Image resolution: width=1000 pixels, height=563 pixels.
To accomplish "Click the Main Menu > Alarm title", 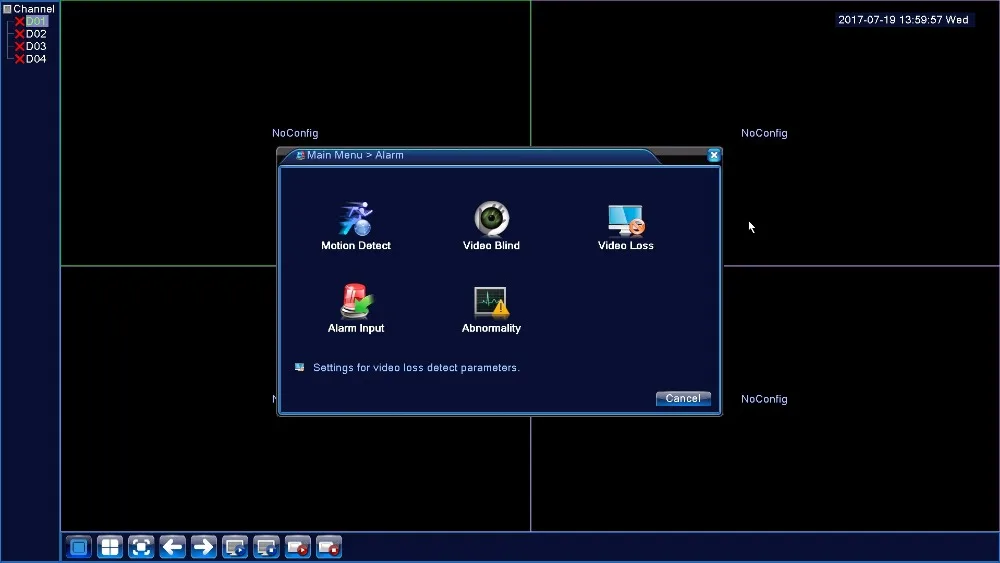I will point(355,155).
